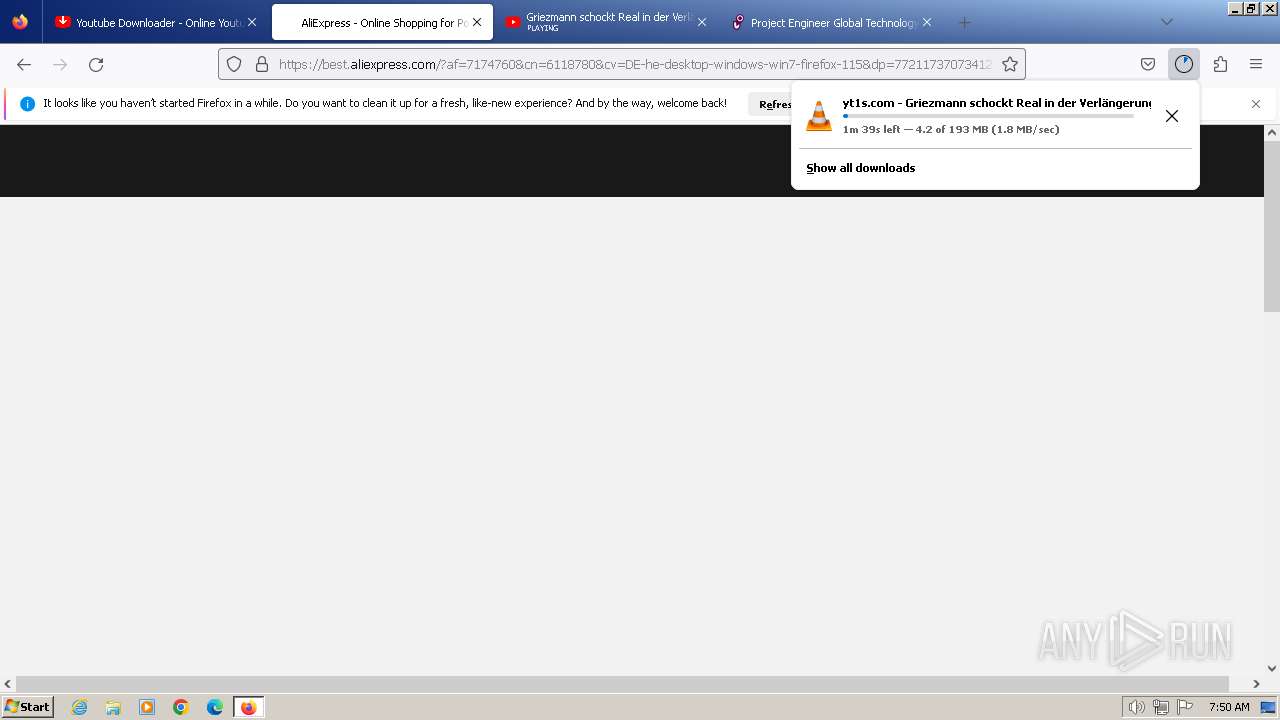
Task: Open the Windows Start menu
Action: tap(28, 707)
